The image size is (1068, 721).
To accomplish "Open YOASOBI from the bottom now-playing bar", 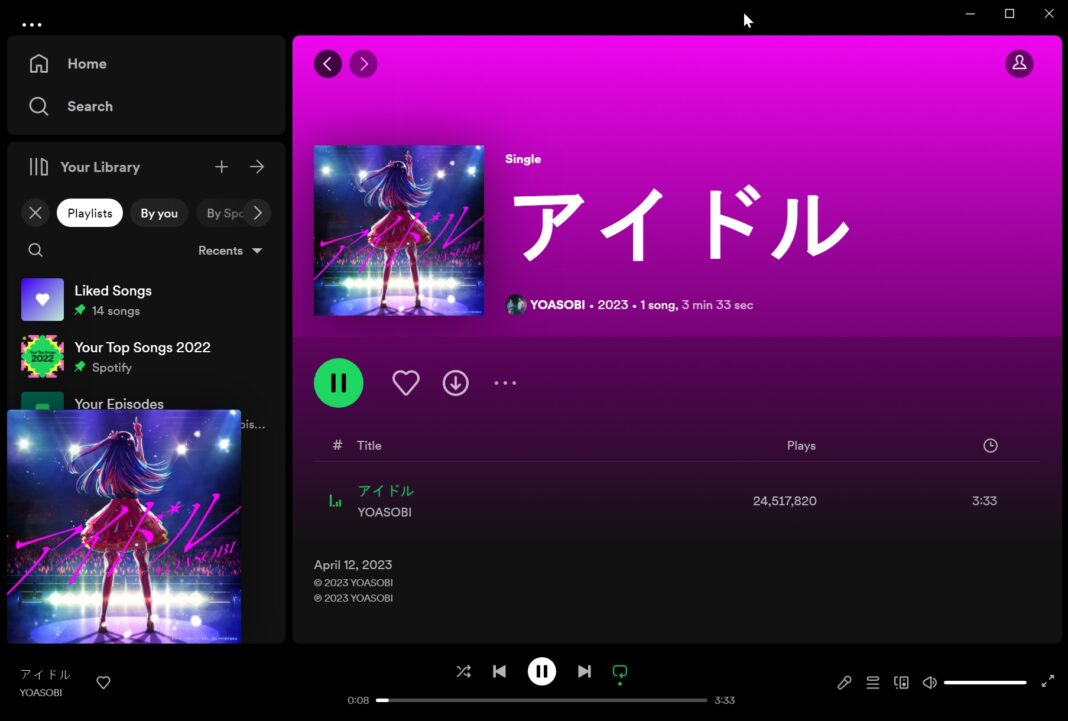I will pos(40,692).
